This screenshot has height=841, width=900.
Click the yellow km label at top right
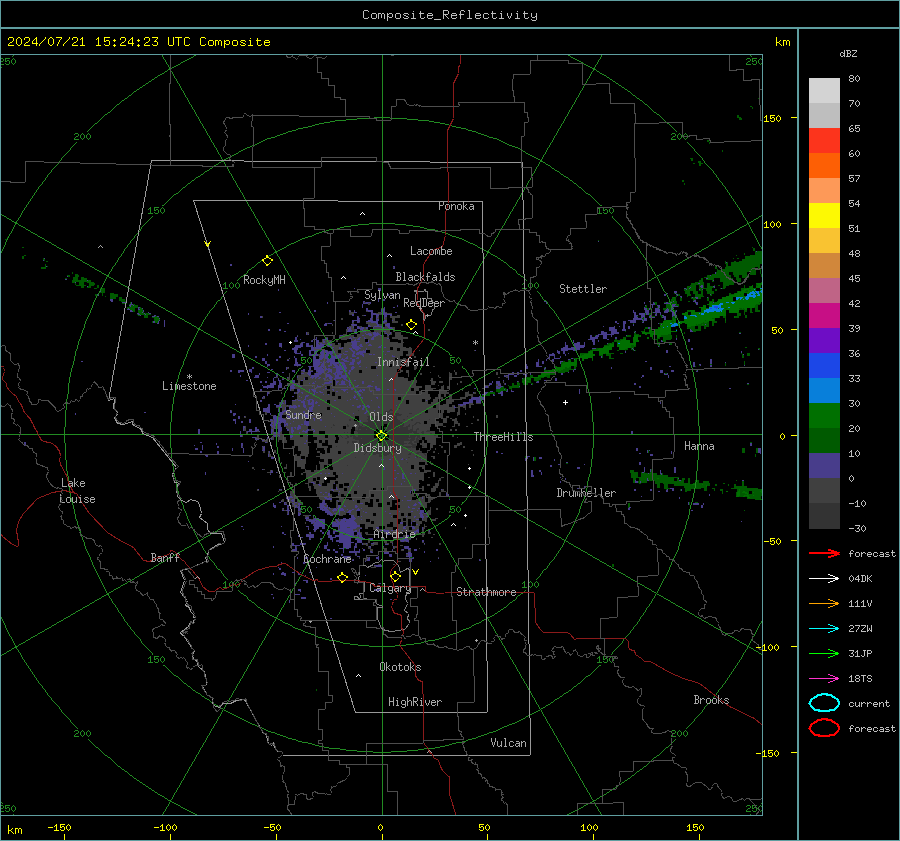[782, 42]
